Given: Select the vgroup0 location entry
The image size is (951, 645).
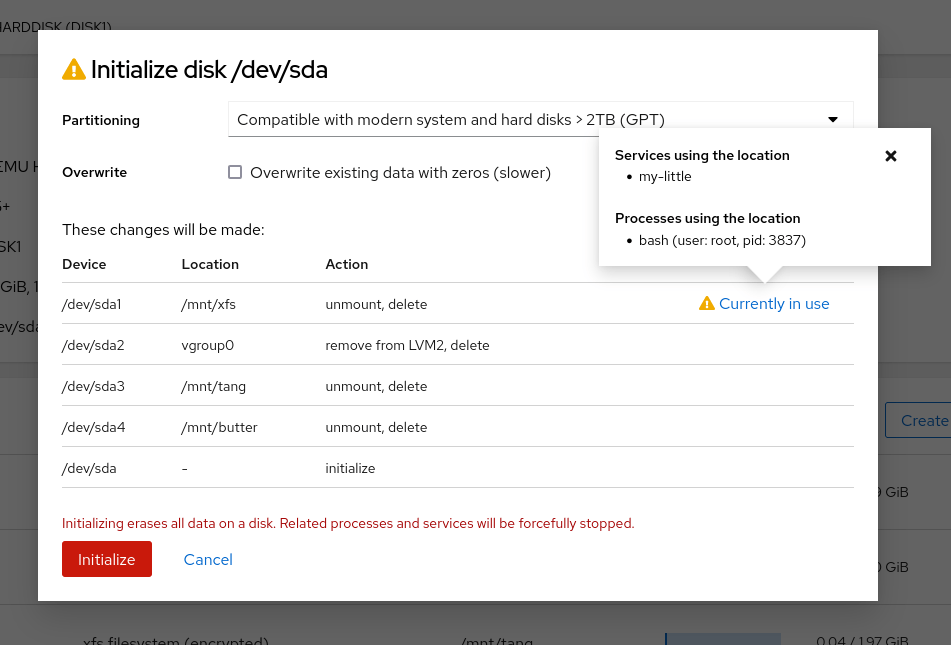Looking at the screenshot, I should pos(209,345).
